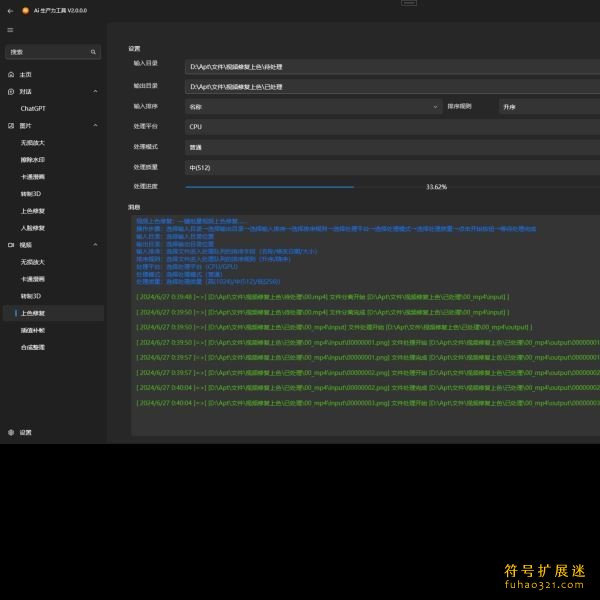The image size is (600, 600).
Task: Click the AI 生产力工具 V2.0.0.0 title text
Action: pos(60,11)
